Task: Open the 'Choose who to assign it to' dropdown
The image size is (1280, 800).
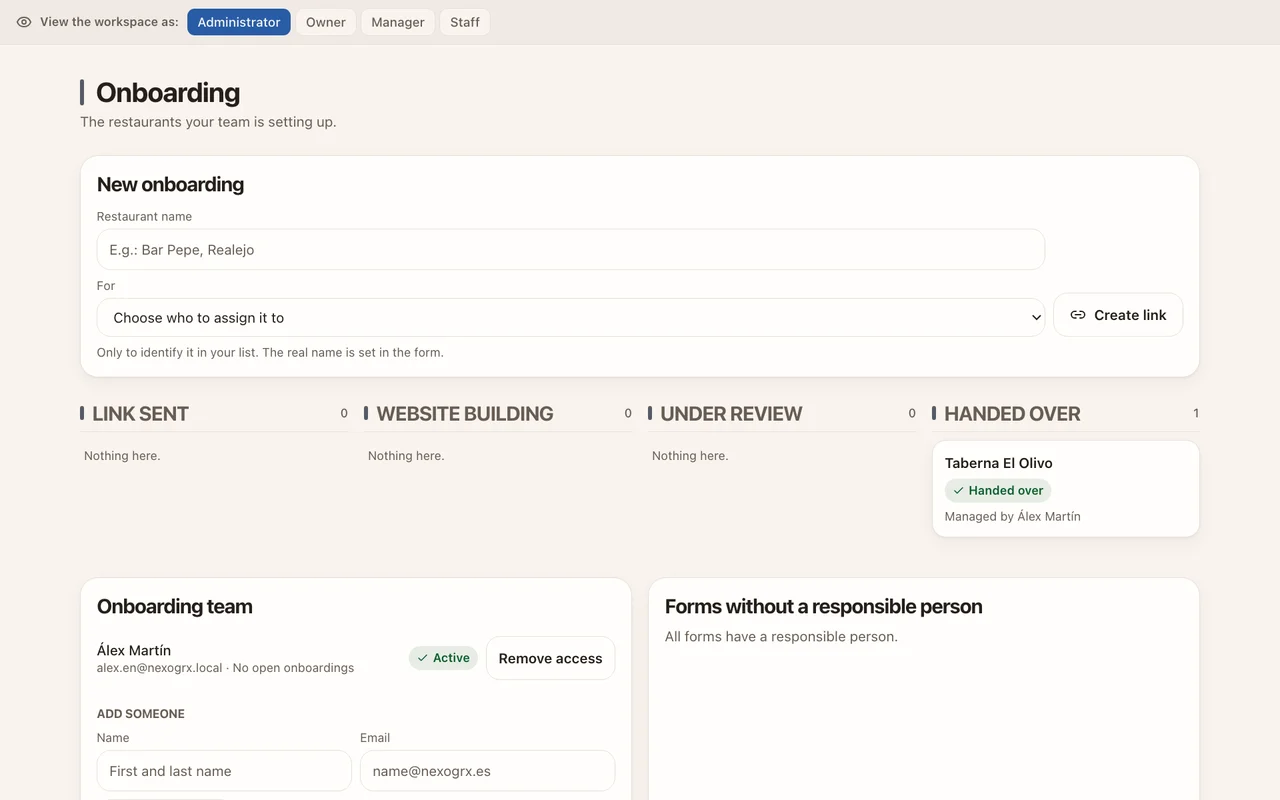Action: pos(571,317)
